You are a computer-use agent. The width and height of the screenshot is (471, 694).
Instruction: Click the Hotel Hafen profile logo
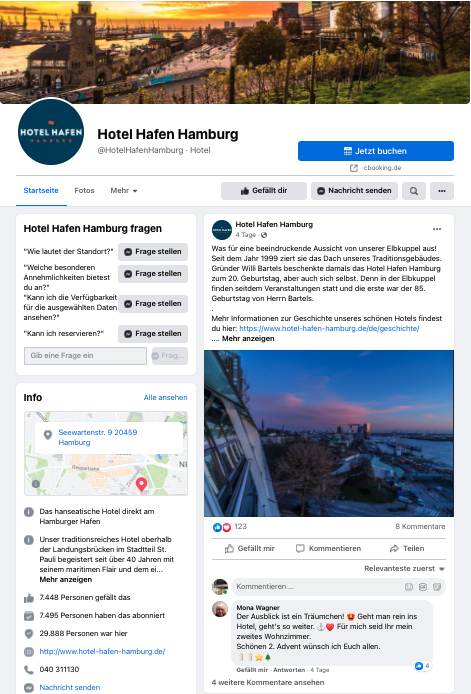(51, 131)
